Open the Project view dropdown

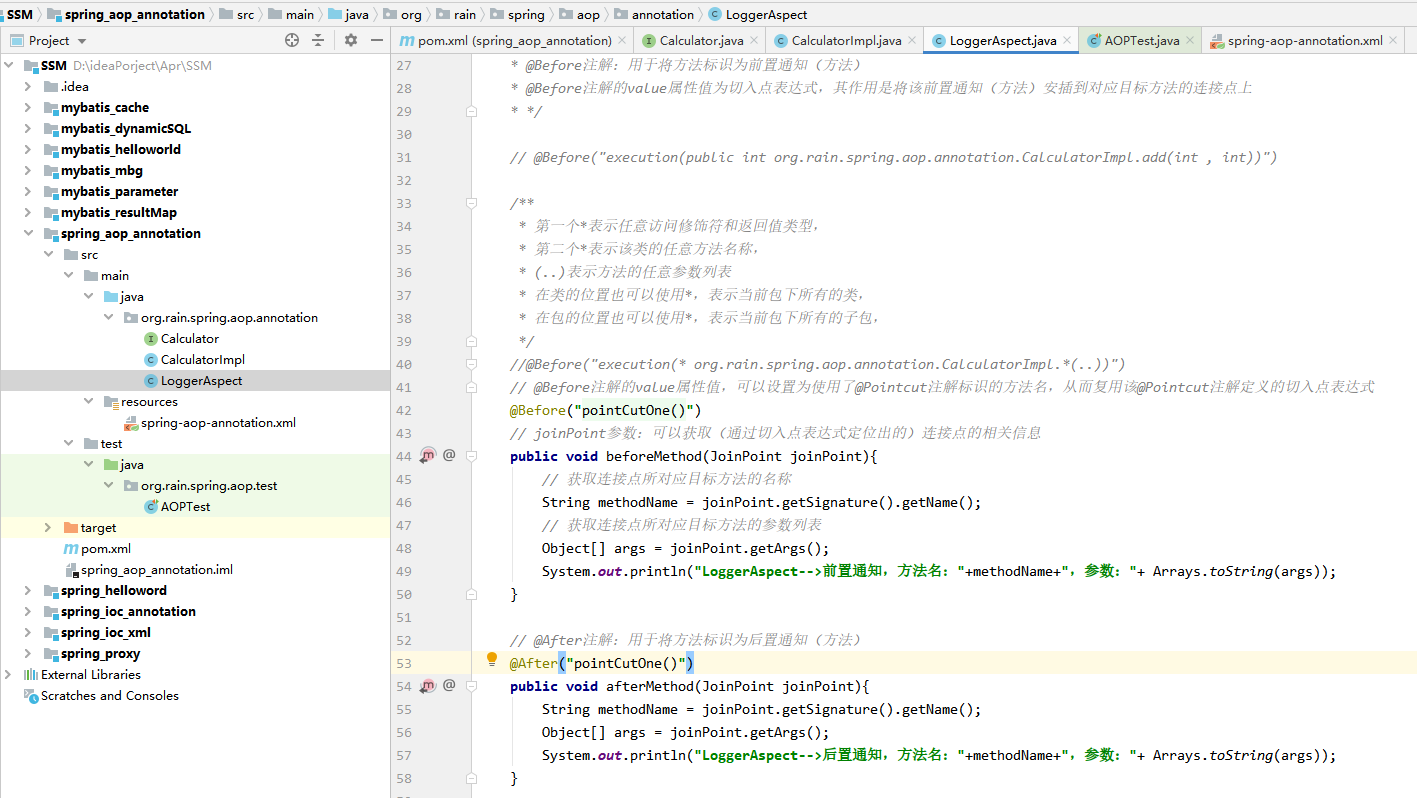point(82,41)
